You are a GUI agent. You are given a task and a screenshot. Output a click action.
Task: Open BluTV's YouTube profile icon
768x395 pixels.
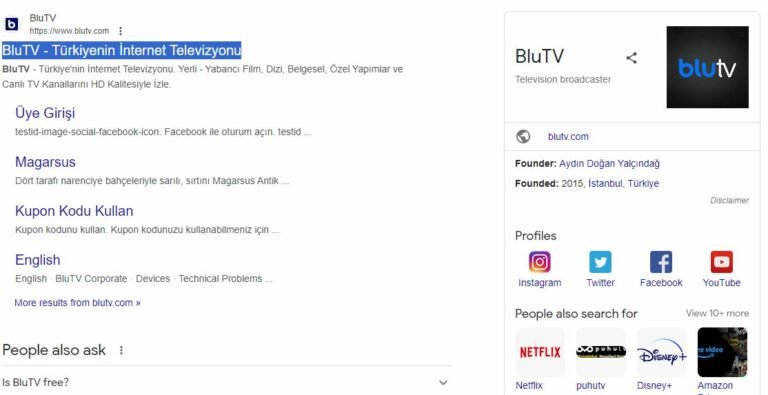point(721,262)
